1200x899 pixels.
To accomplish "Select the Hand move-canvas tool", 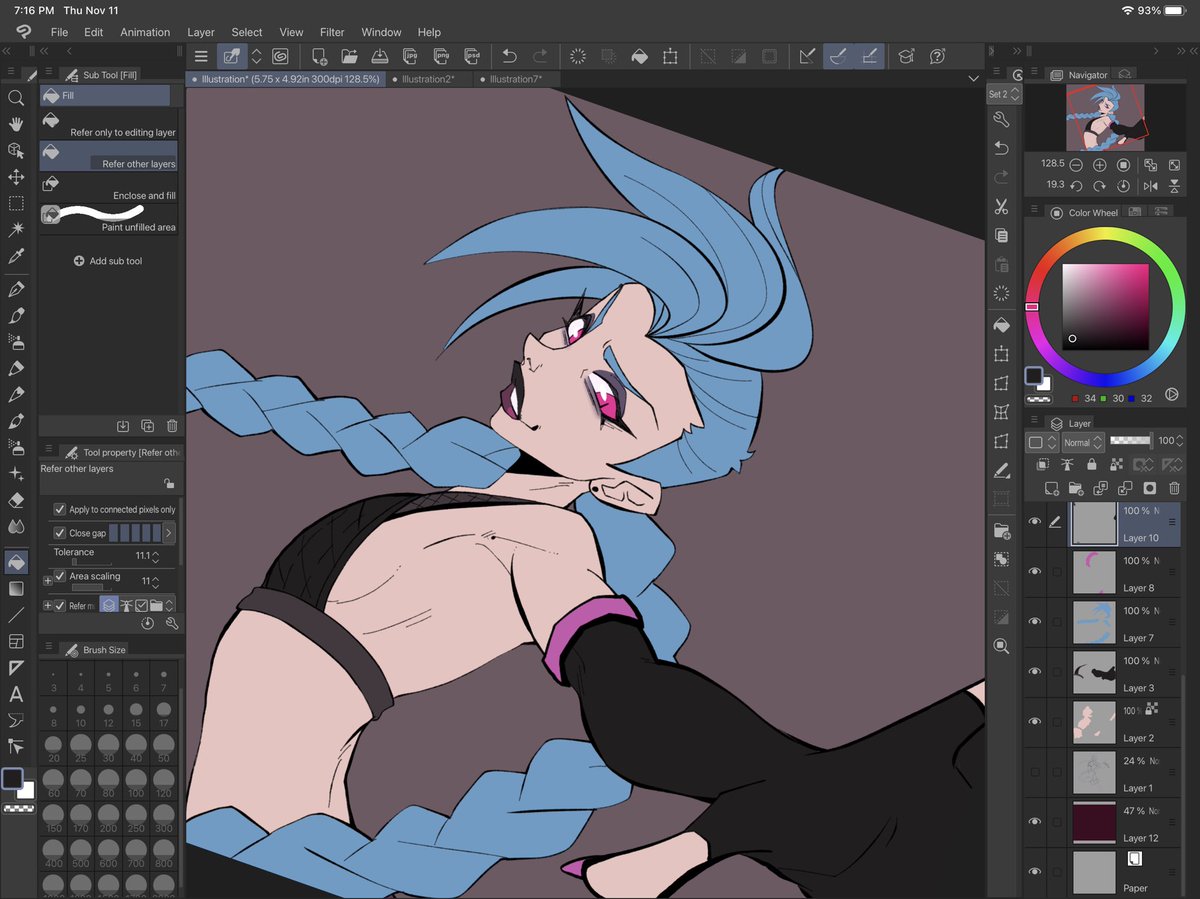I will (x=16, y=124).
